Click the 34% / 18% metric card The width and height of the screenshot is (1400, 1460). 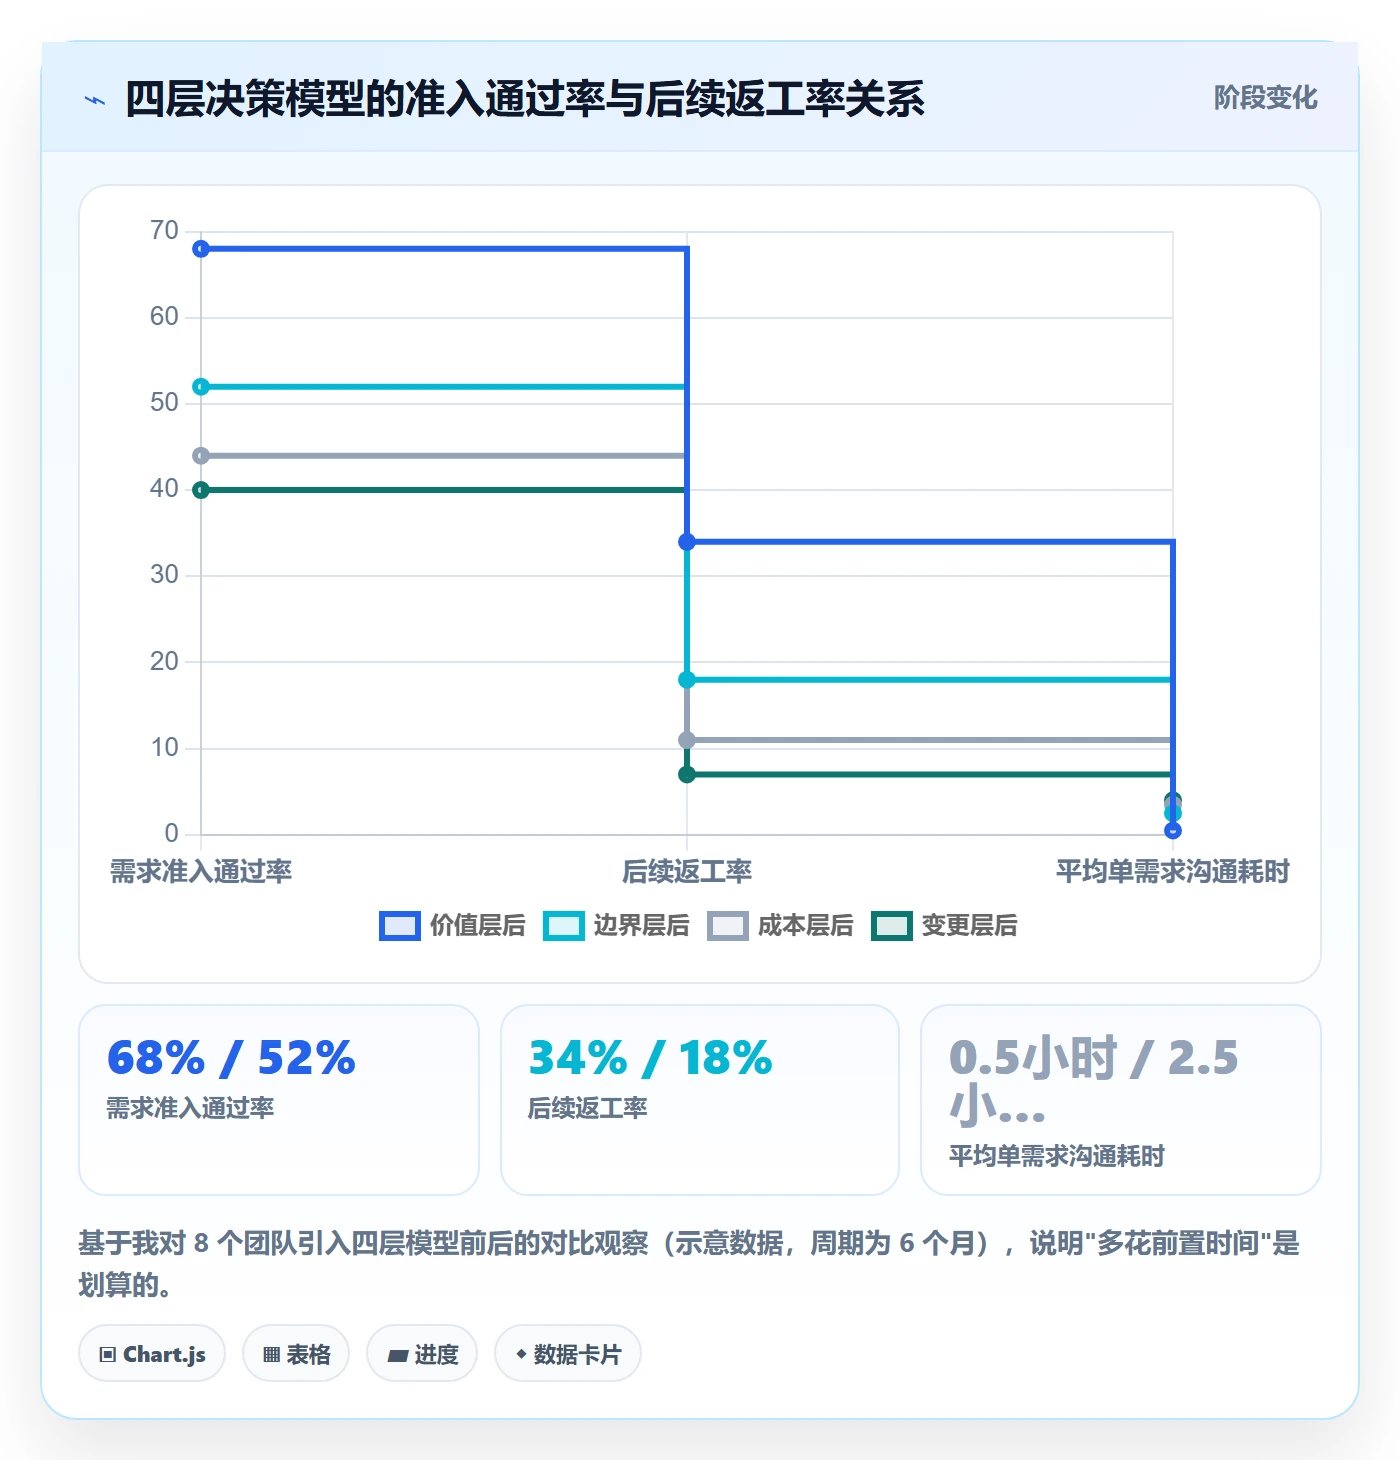point(700,1100)
